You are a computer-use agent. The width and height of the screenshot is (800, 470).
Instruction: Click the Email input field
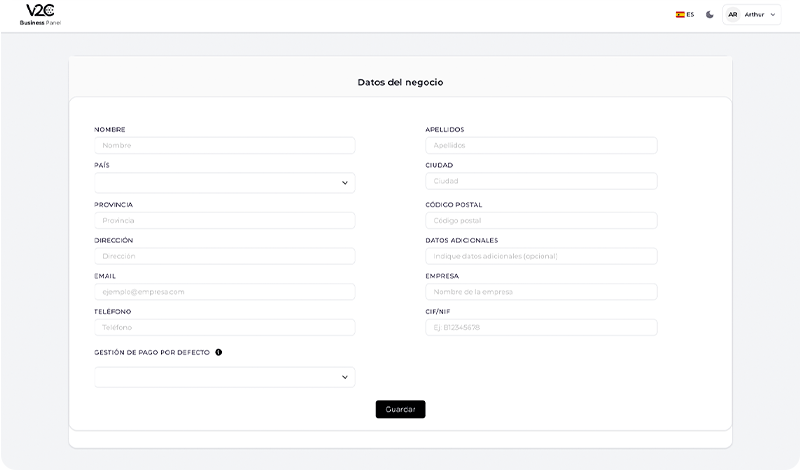point(225,292)
